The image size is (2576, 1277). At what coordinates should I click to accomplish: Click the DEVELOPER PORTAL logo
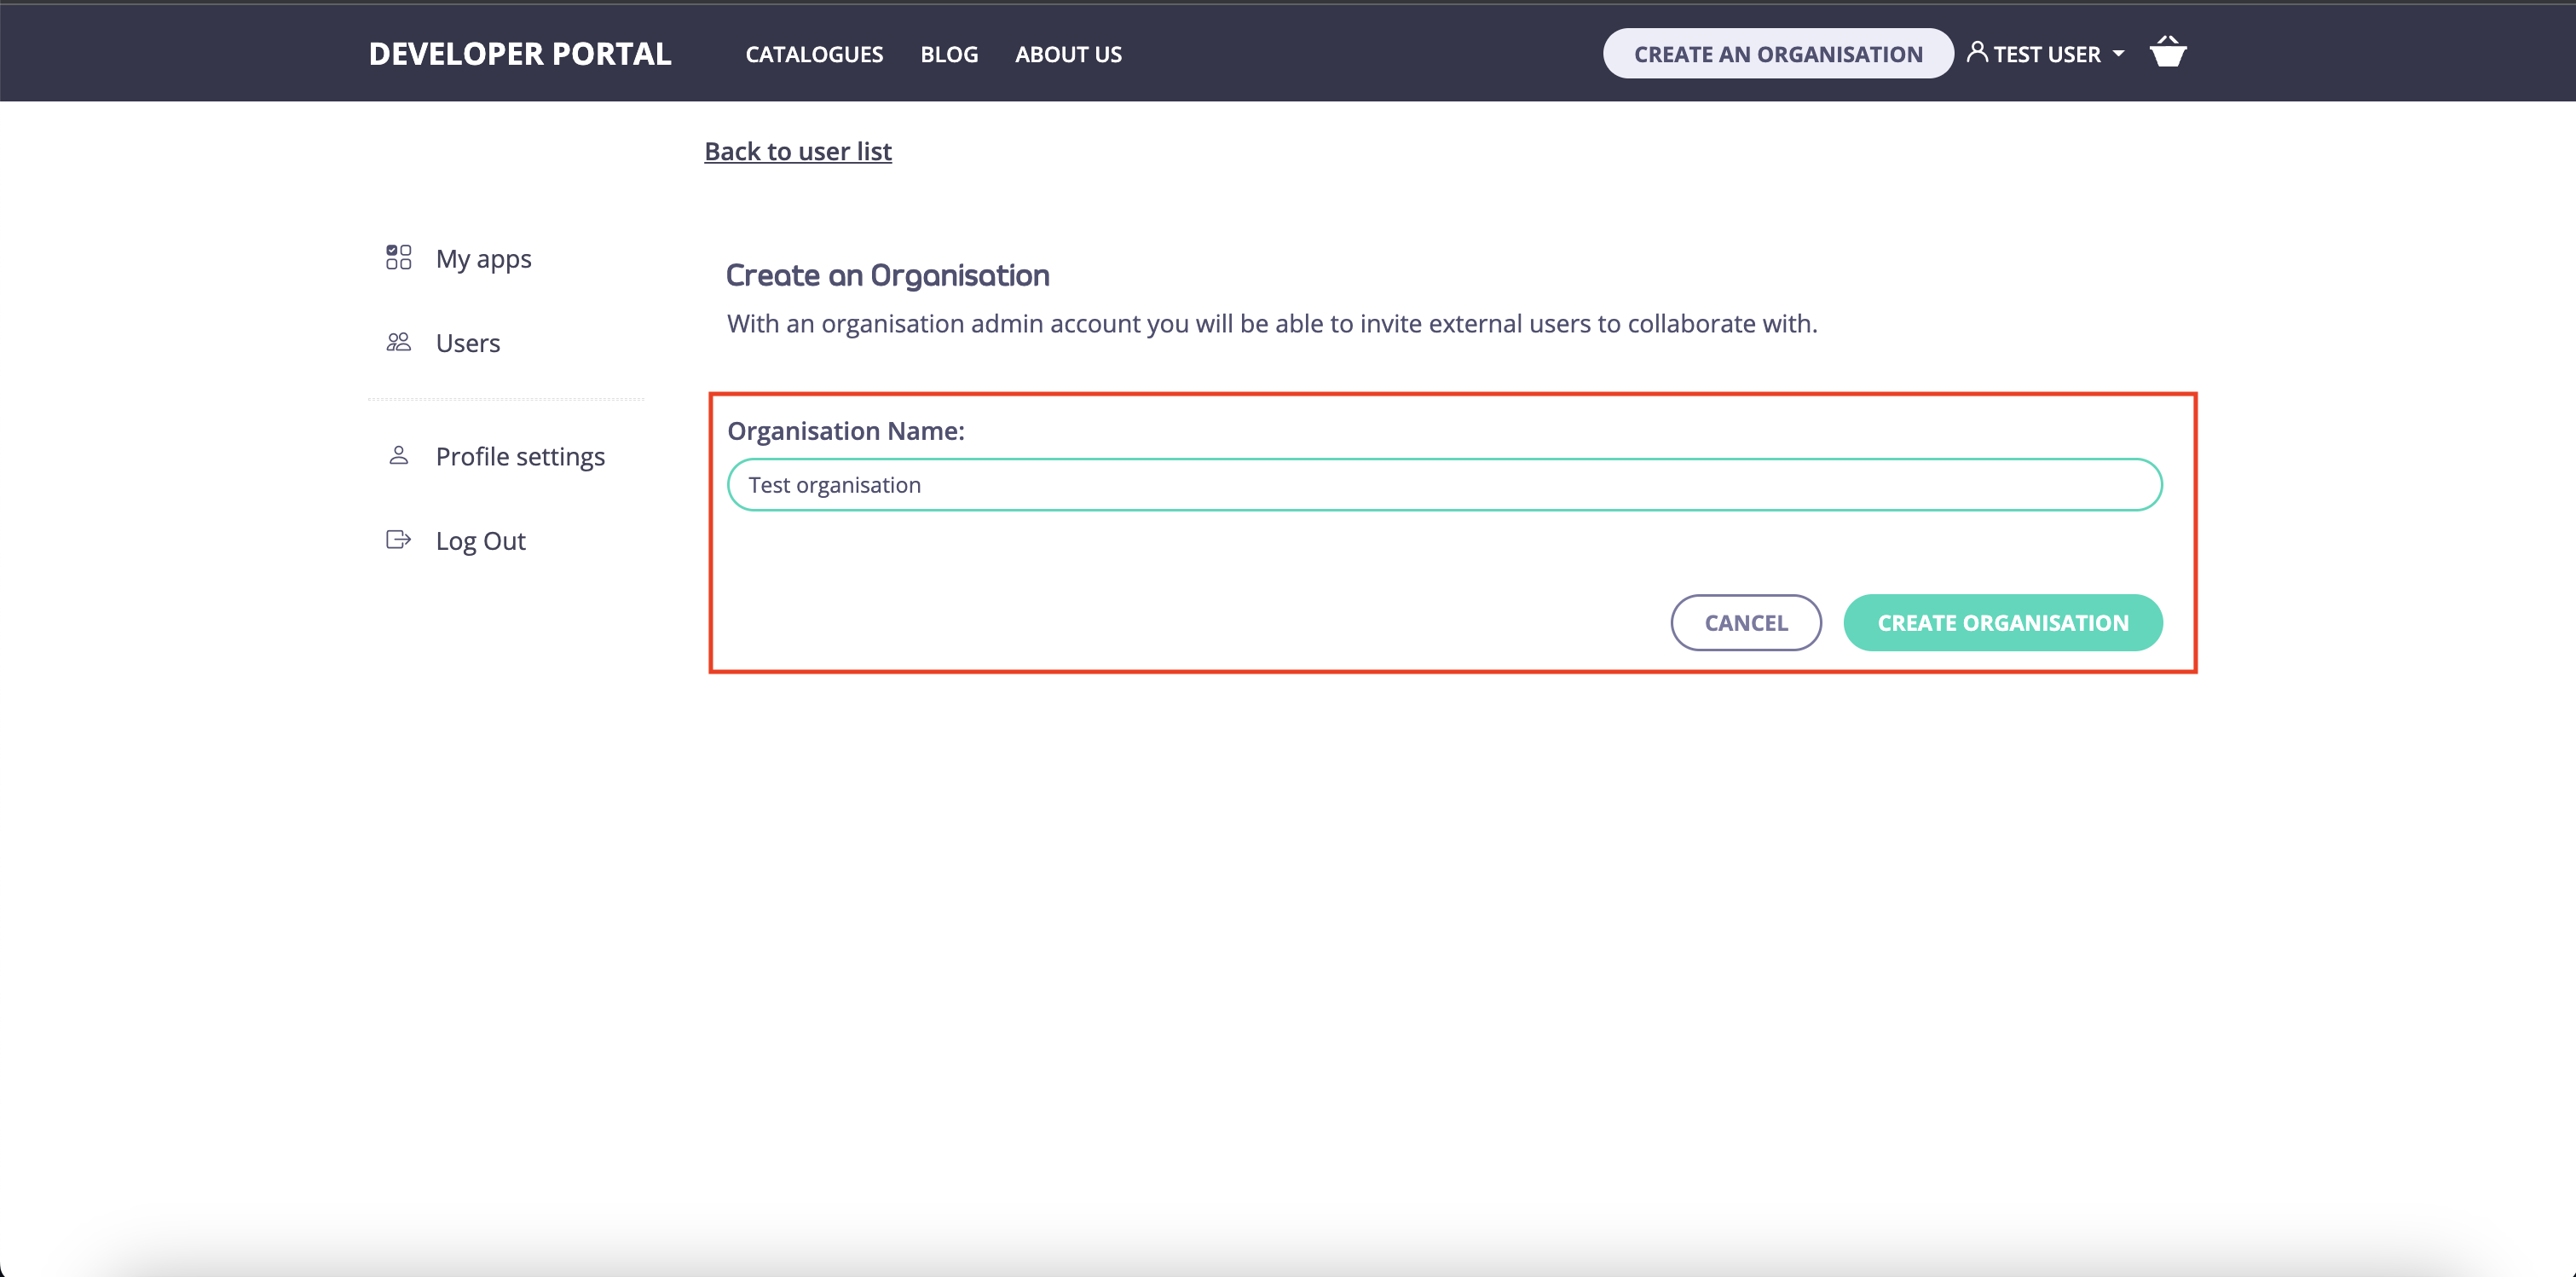tap(519, 53)
